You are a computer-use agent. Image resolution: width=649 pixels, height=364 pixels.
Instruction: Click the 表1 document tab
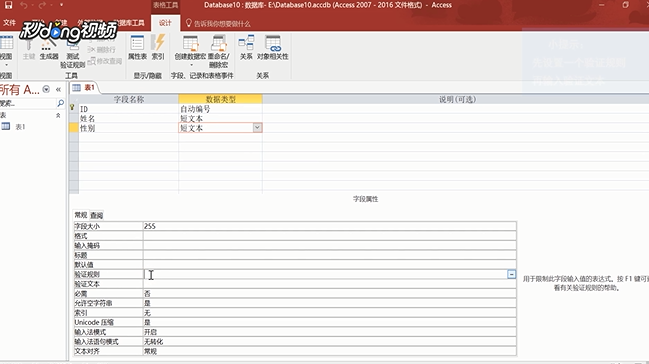coord(84,87)
